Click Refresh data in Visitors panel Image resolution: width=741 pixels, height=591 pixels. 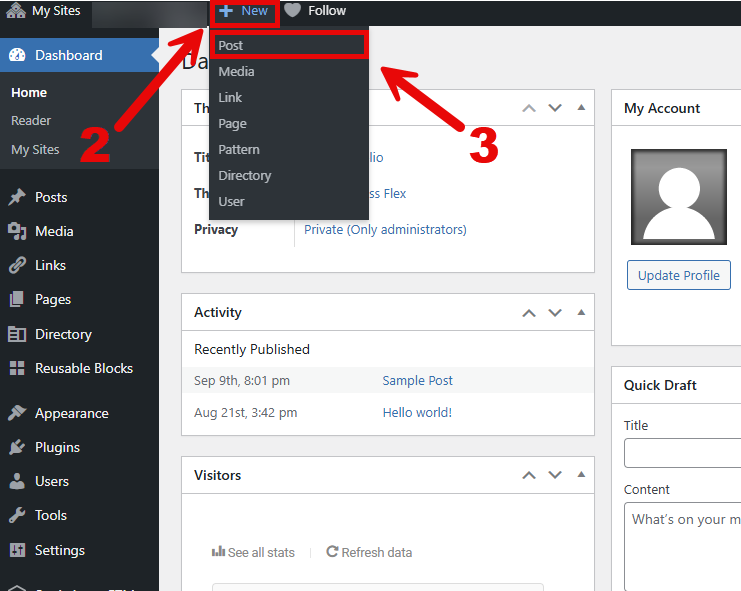coord(369,552)
